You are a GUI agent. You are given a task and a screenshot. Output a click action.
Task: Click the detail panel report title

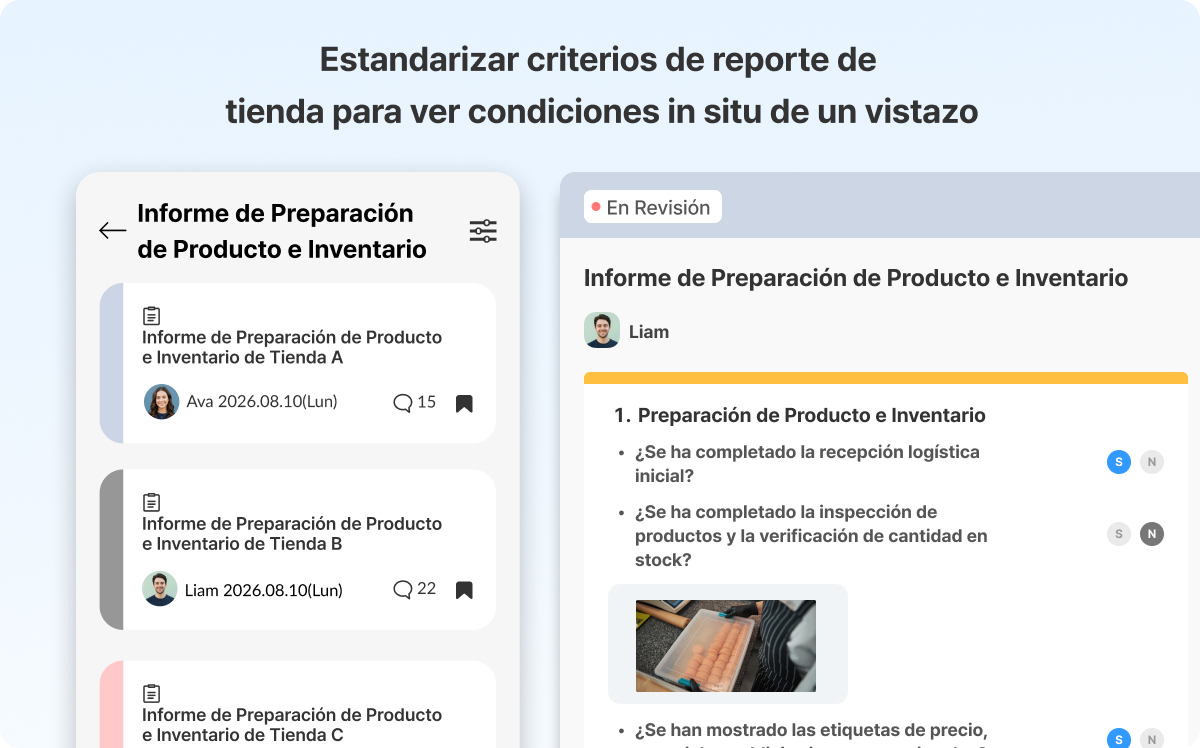pos(856,278)
